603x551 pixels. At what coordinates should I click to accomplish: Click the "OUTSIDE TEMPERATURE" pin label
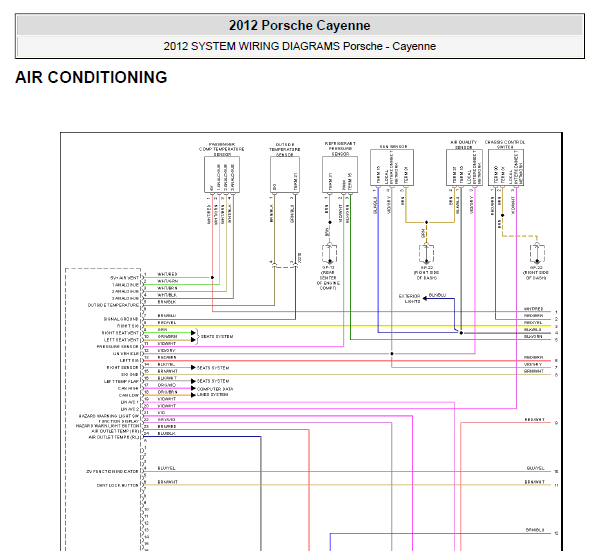click(x=113, y=305)
